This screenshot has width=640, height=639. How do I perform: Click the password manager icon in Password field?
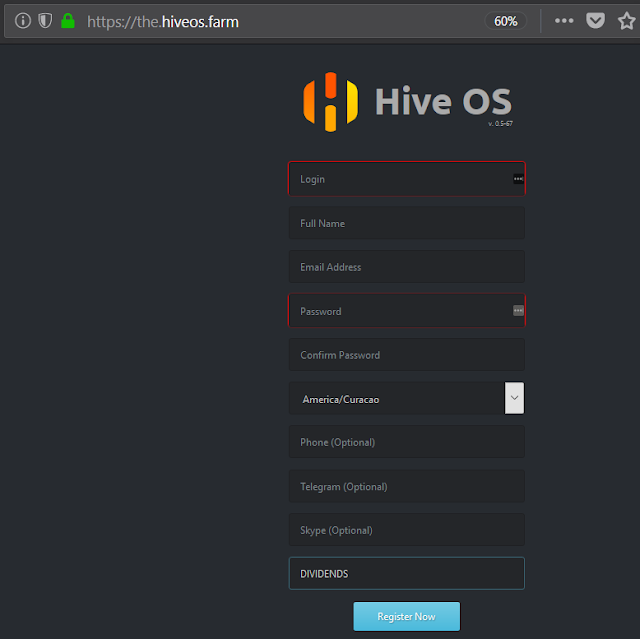click(x=518, y=311)
